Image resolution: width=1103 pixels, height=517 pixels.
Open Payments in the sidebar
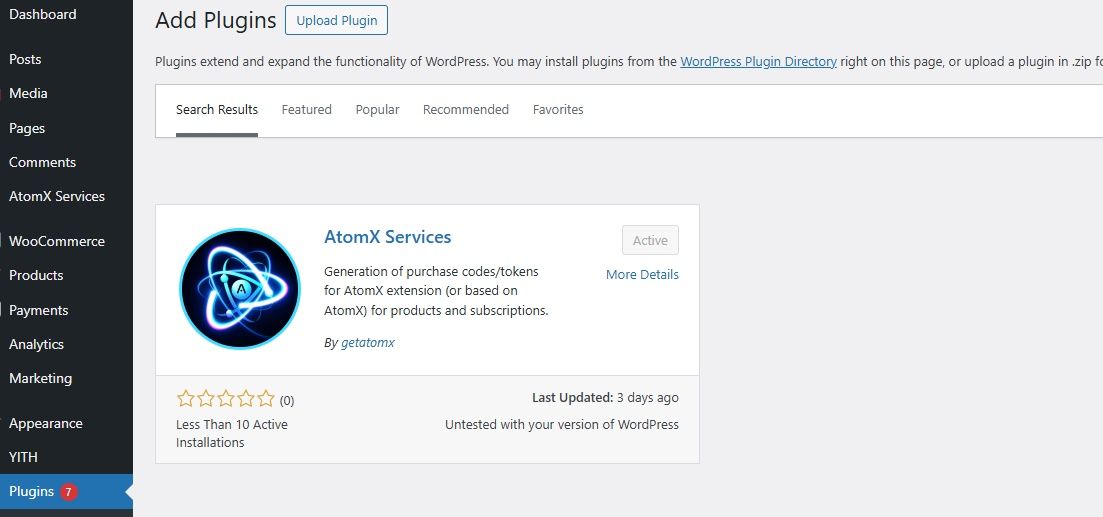click(39, 310)
